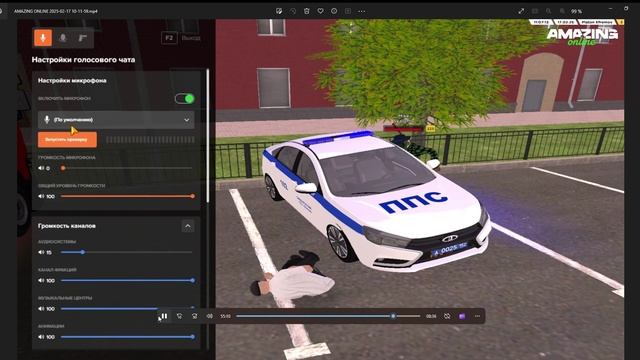Click speaker icon beside faction channel
This screenshot has width=640, height=360.
(41, 280)
